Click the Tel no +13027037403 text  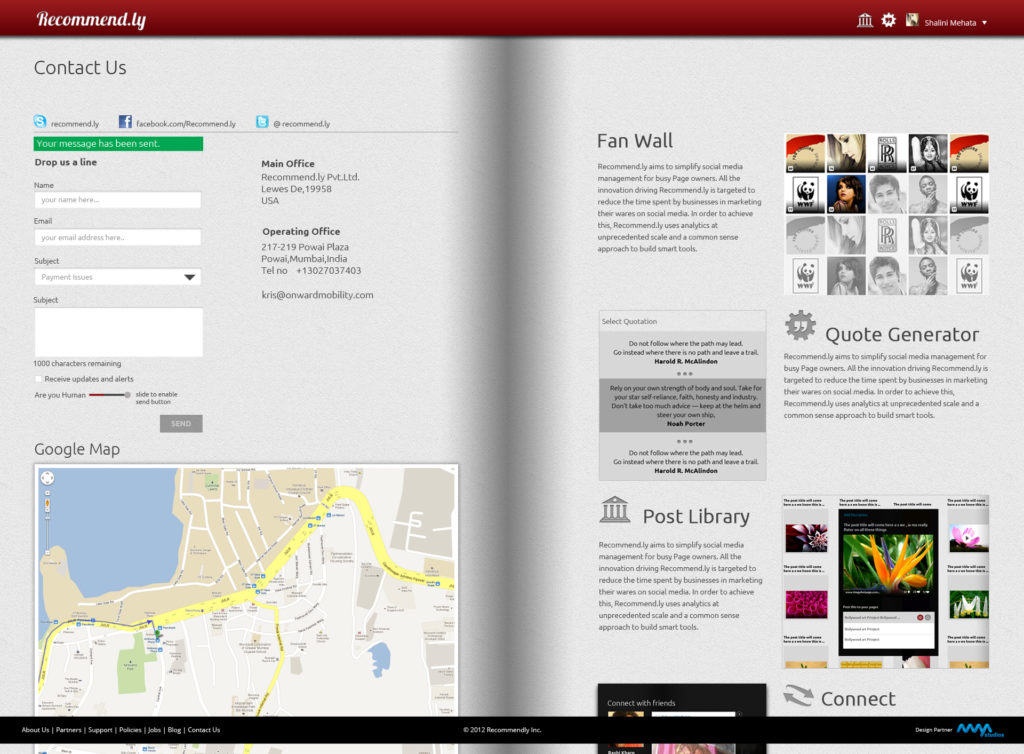coord(311,271)
